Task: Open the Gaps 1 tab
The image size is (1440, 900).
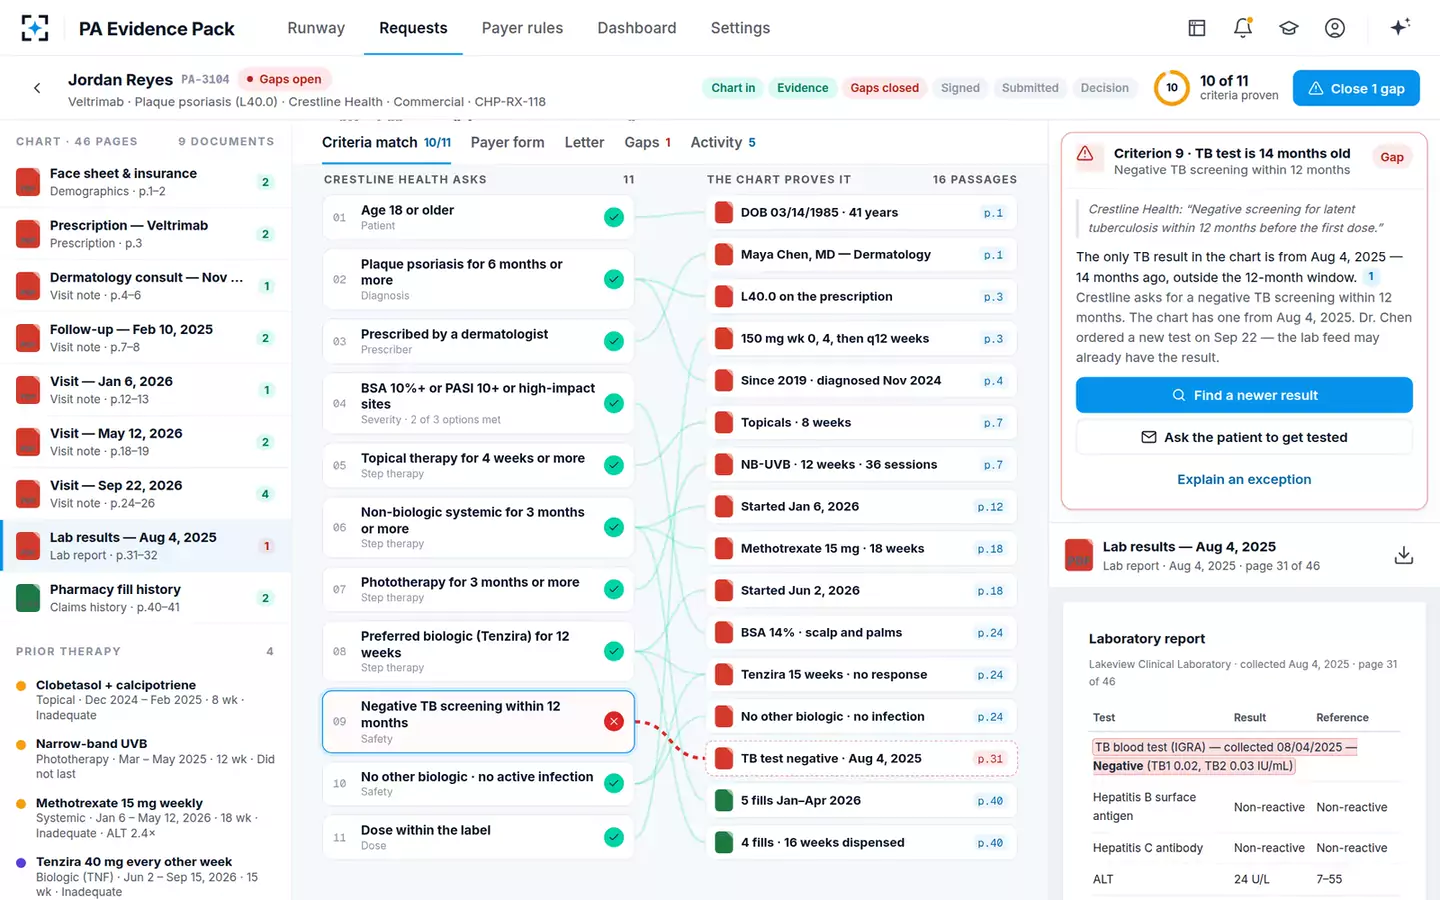Action: (x=647, y=142)
